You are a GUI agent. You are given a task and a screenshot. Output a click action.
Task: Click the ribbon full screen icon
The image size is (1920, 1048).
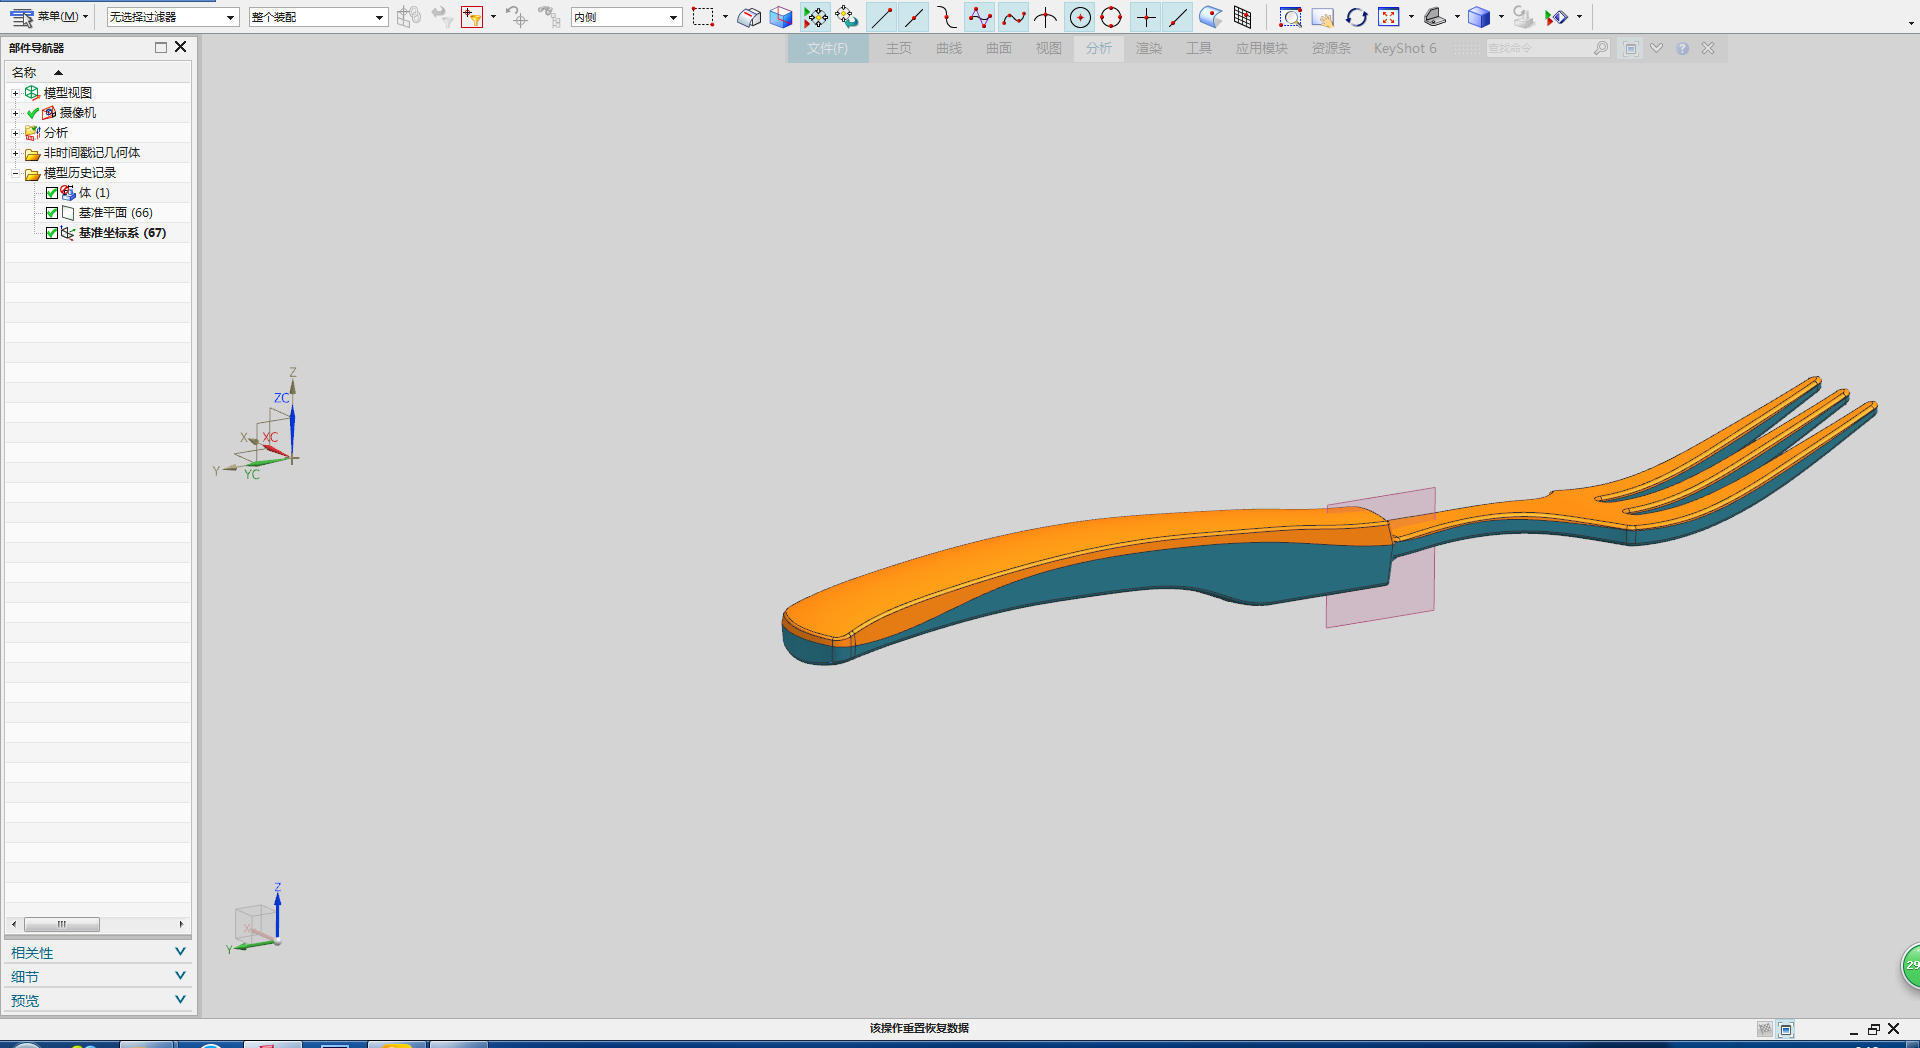pos(1631,48)
